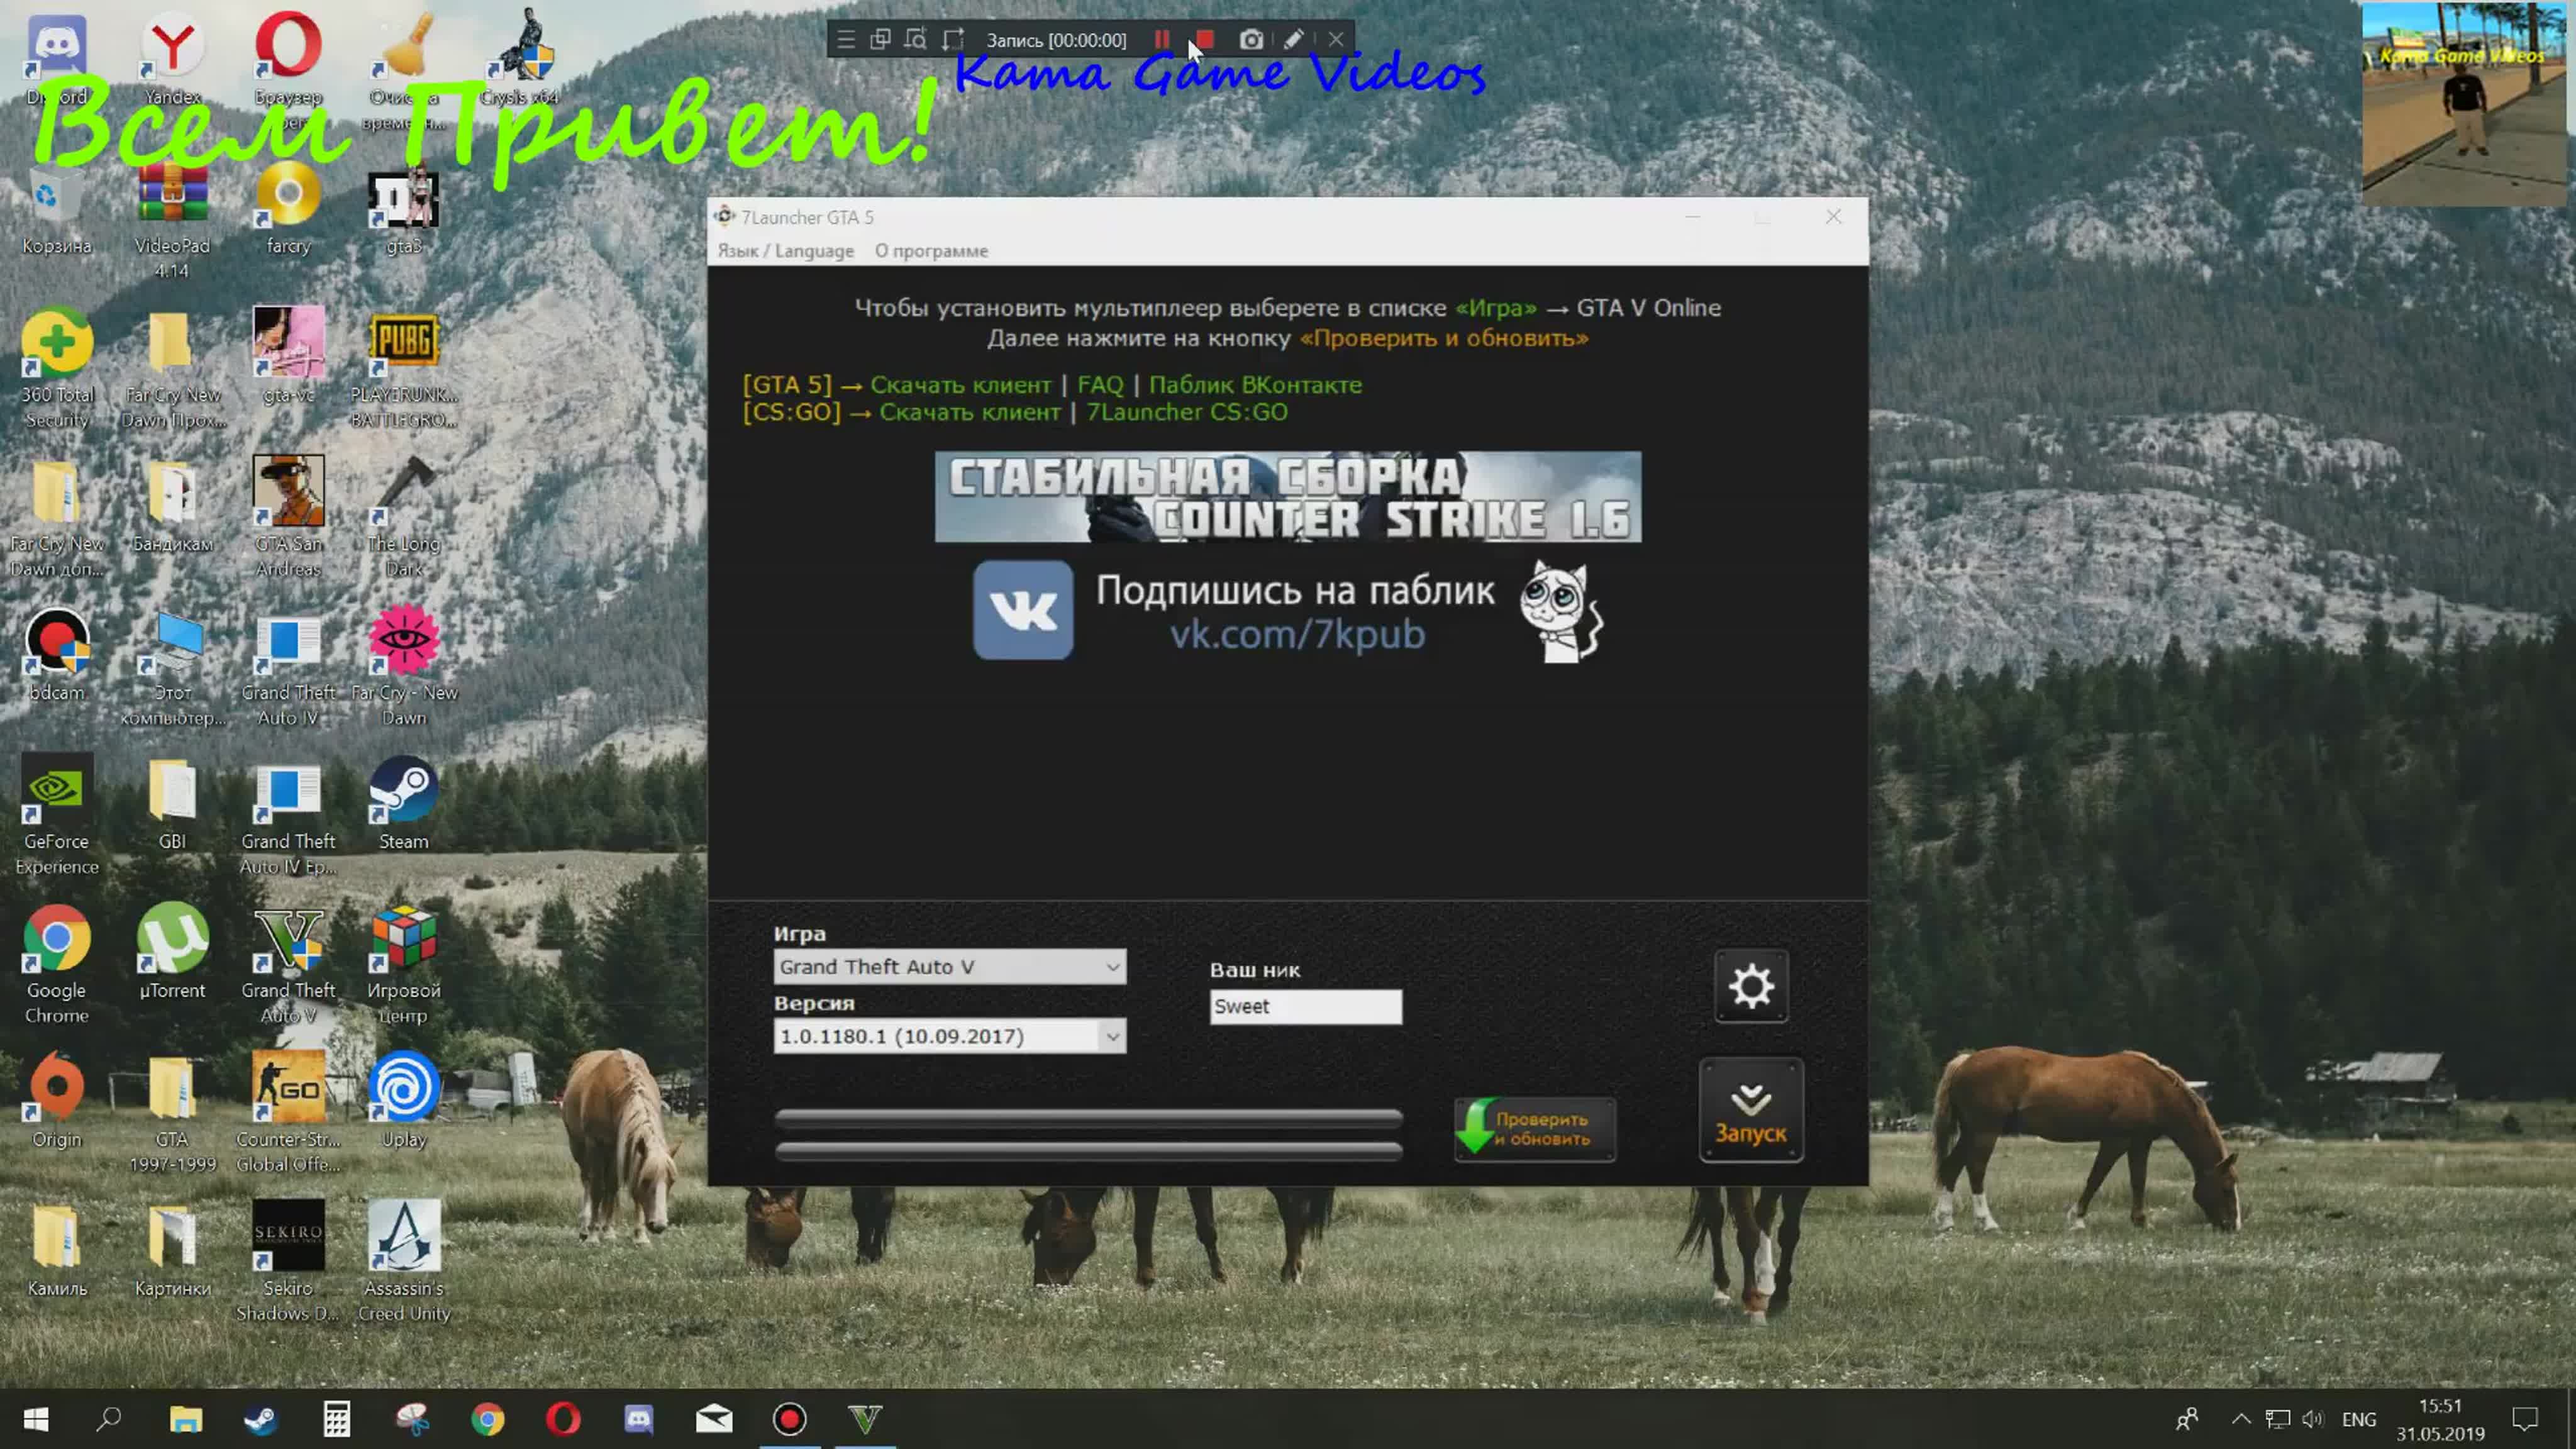The width and height of the screenshot is (2576, 1449).
Task: Open Sekiro Shadows Die shortcut
Action: pyautogui.click(x=288, y=1262)
